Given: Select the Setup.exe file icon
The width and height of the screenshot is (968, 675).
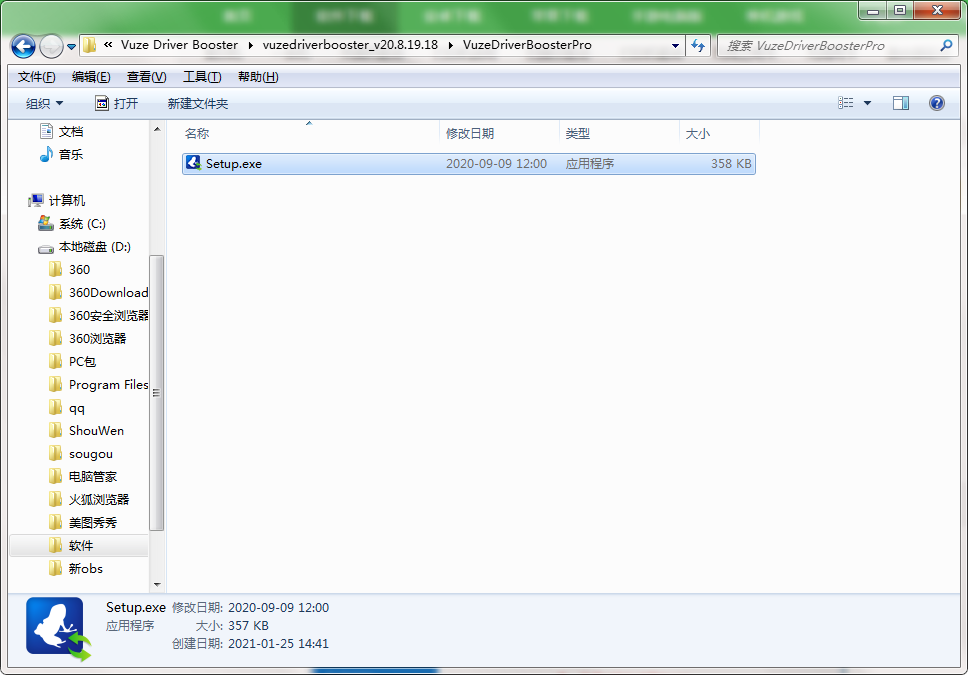Looking at the screenshot, I should (193, 163).
